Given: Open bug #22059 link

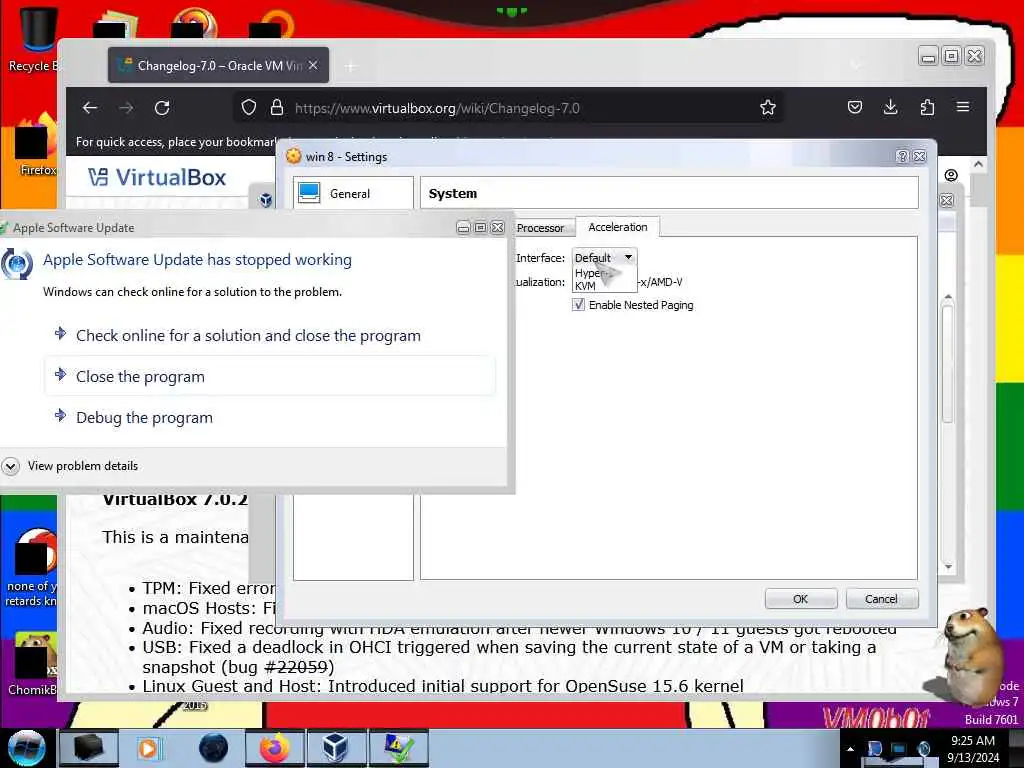Looking at the screenshot, I should (x=296, y=667).
